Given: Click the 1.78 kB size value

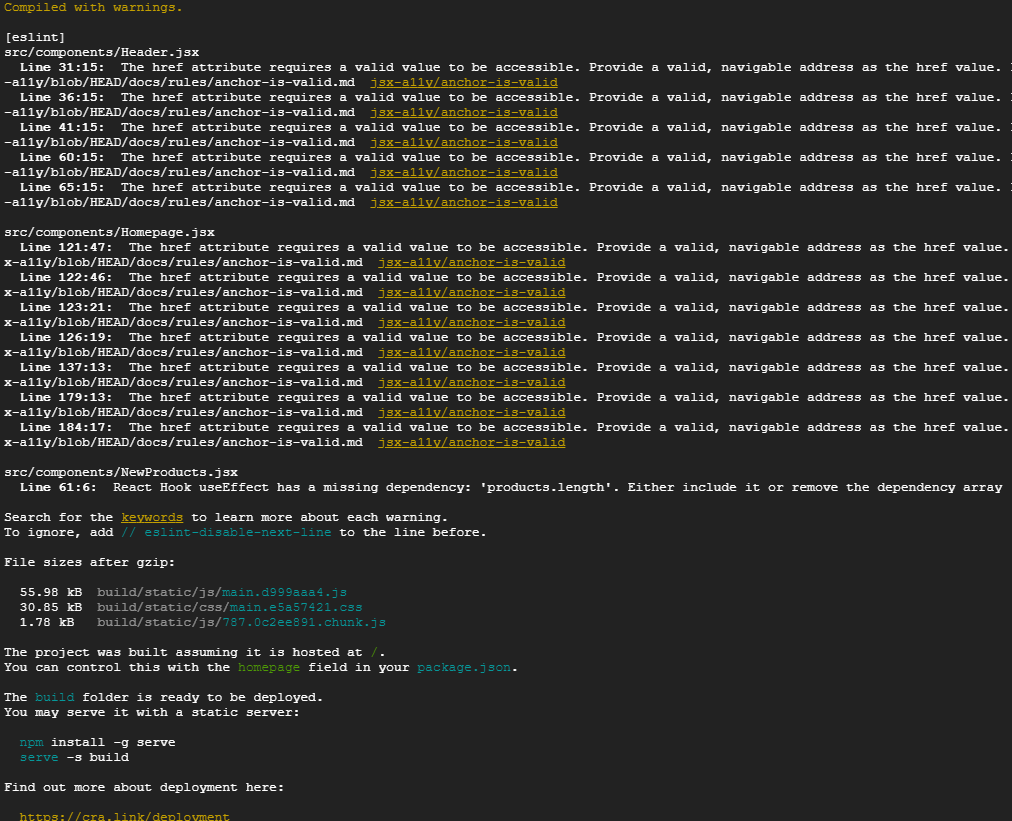Looking at the screenshot, I should tap(47, 623).
